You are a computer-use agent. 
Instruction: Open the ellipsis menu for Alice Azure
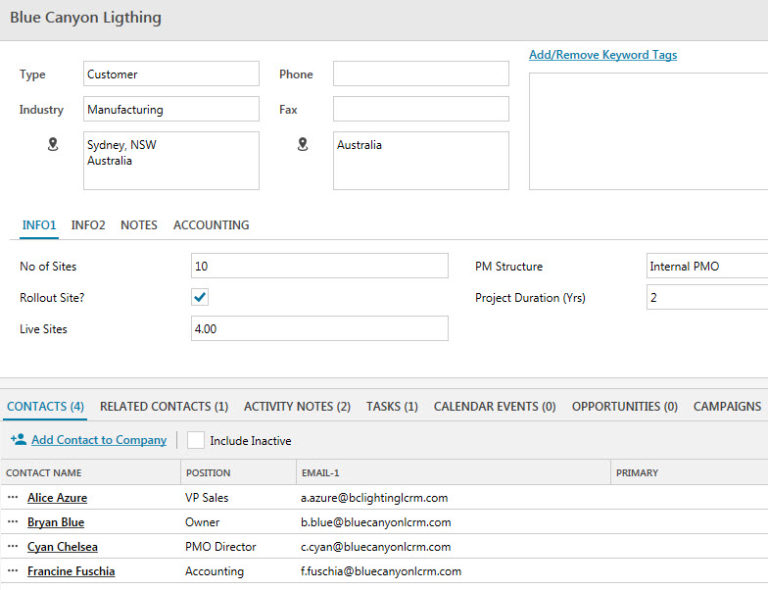point(13,497)
